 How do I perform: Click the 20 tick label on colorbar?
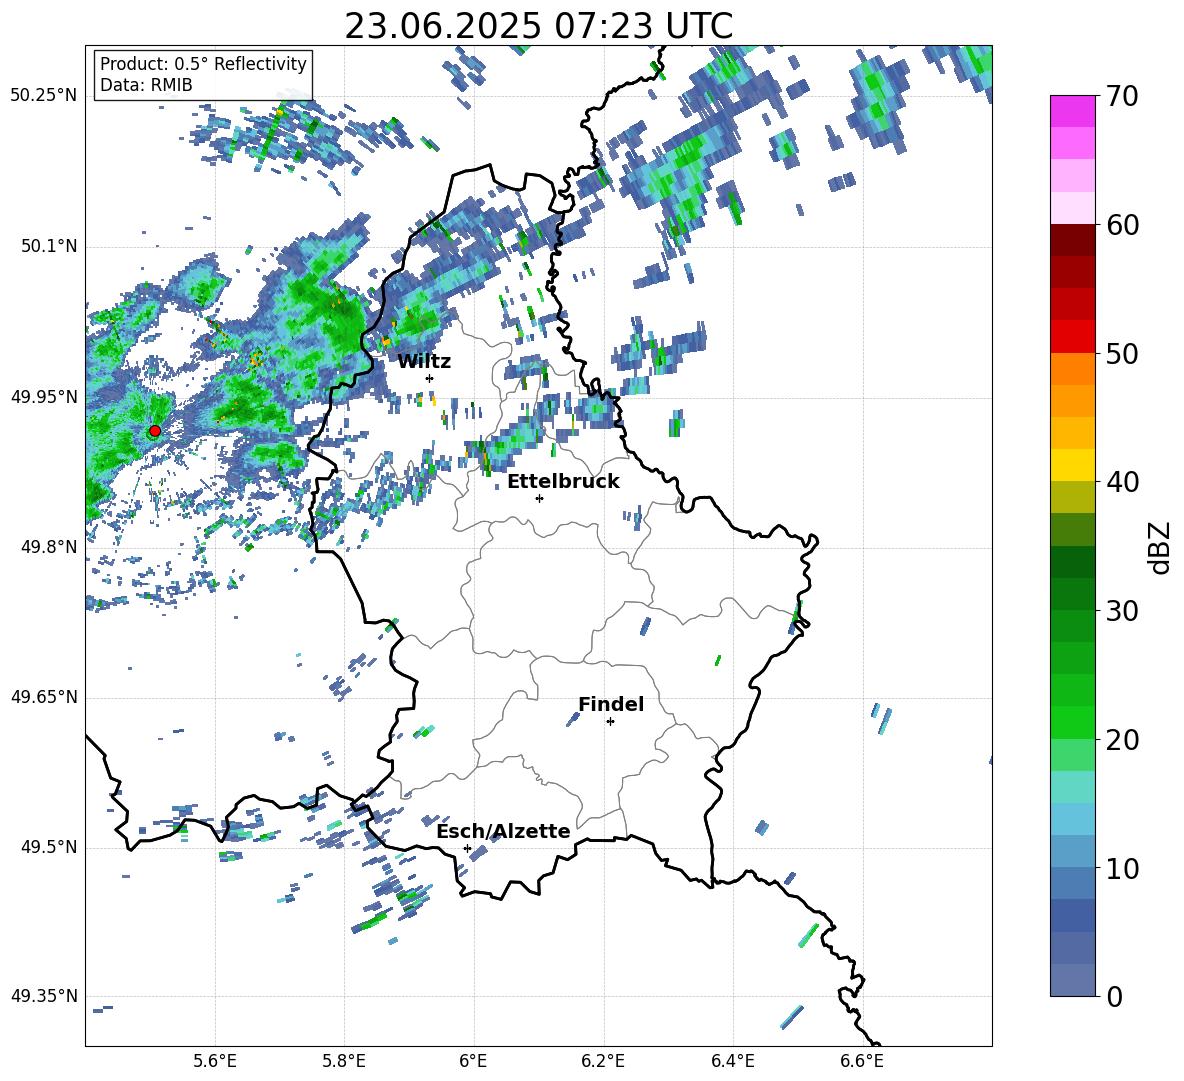point(1122,740)
